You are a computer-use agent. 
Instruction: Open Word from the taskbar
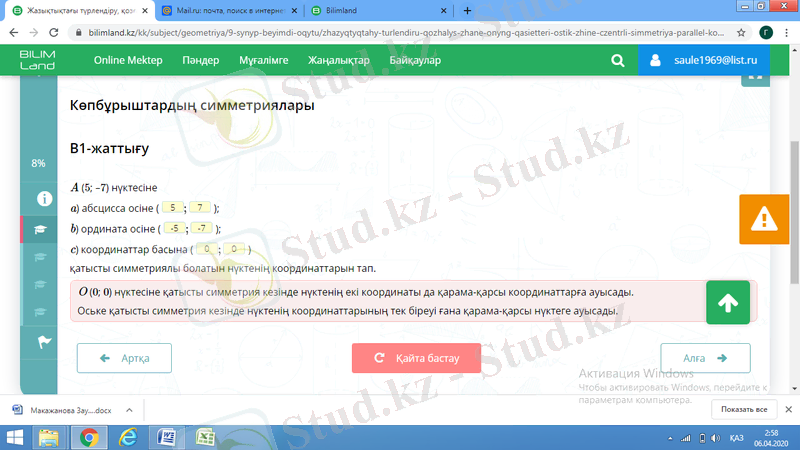coord(166,438)
